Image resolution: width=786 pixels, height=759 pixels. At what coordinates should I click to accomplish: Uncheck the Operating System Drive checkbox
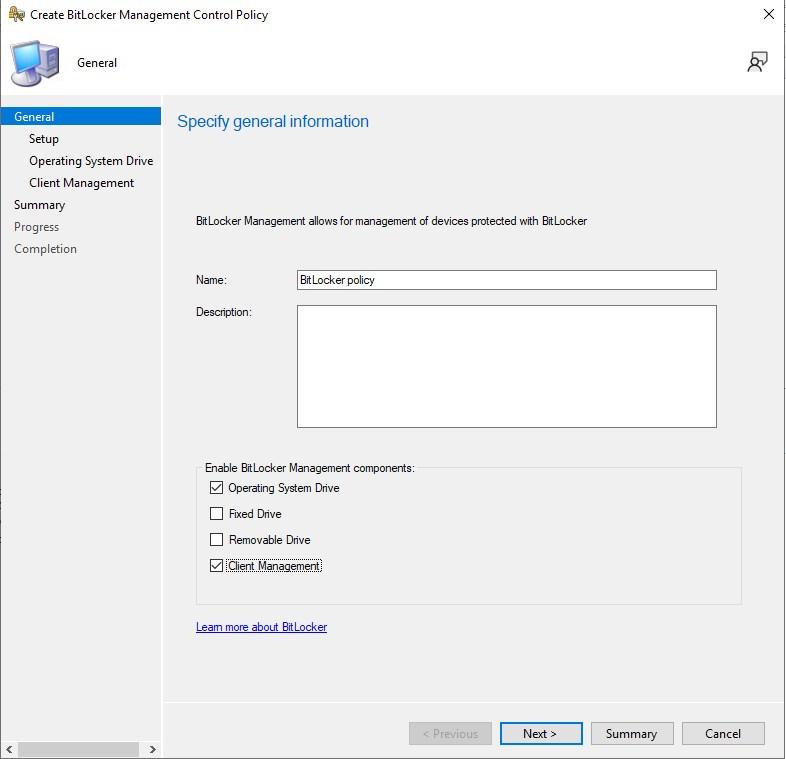click(x=216, y=488)
